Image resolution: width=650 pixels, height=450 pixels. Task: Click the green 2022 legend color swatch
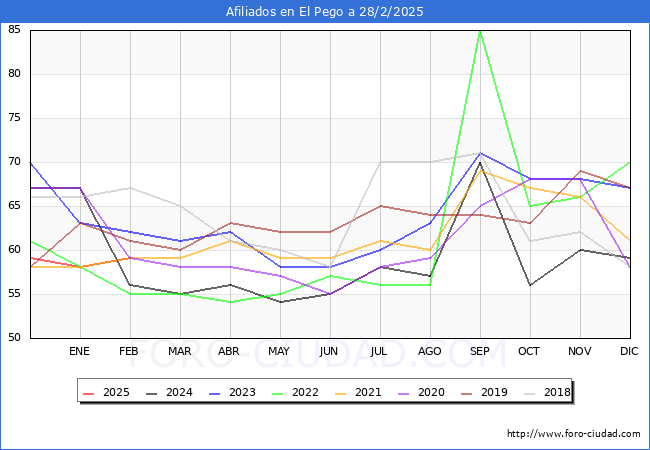[x=278, y=393]
